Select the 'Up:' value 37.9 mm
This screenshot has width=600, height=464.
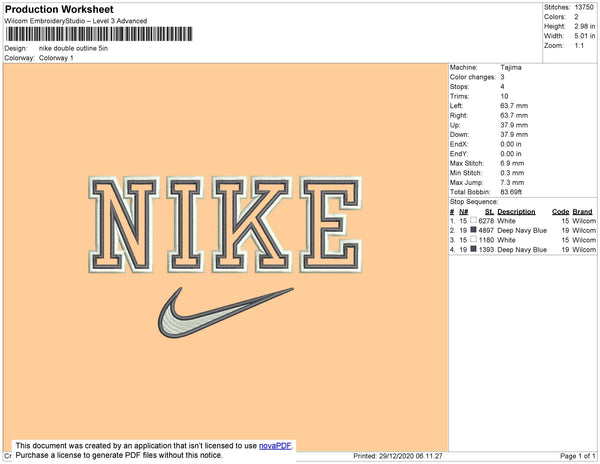tap(514, 125)
